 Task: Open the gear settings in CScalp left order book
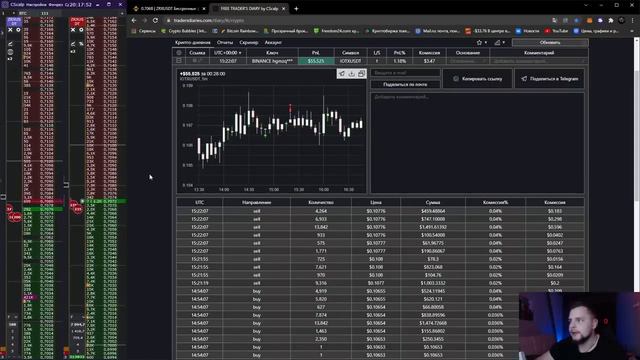18,30
